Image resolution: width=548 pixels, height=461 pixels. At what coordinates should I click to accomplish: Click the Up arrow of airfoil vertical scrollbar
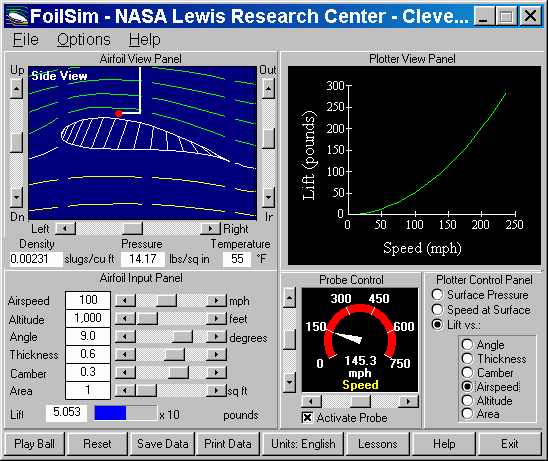(x=16, y=88)
